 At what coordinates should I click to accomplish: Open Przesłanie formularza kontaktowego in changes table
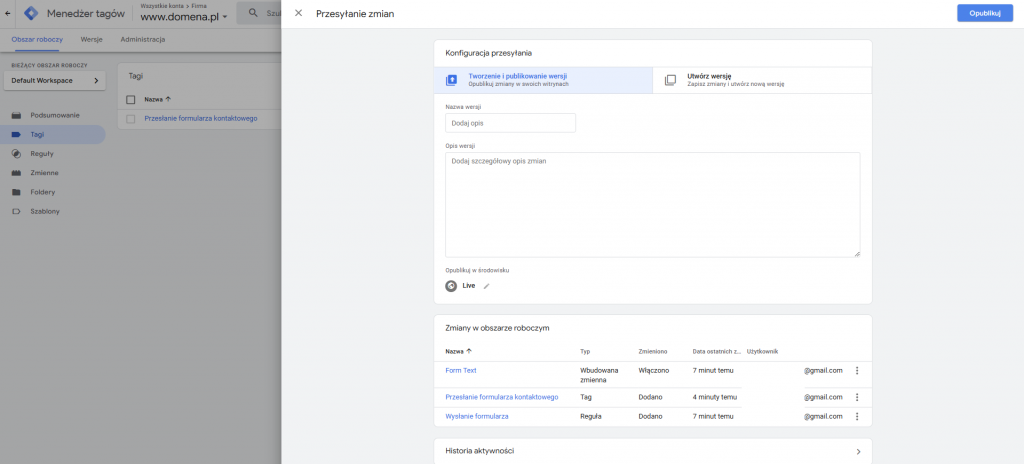point(502,397)
